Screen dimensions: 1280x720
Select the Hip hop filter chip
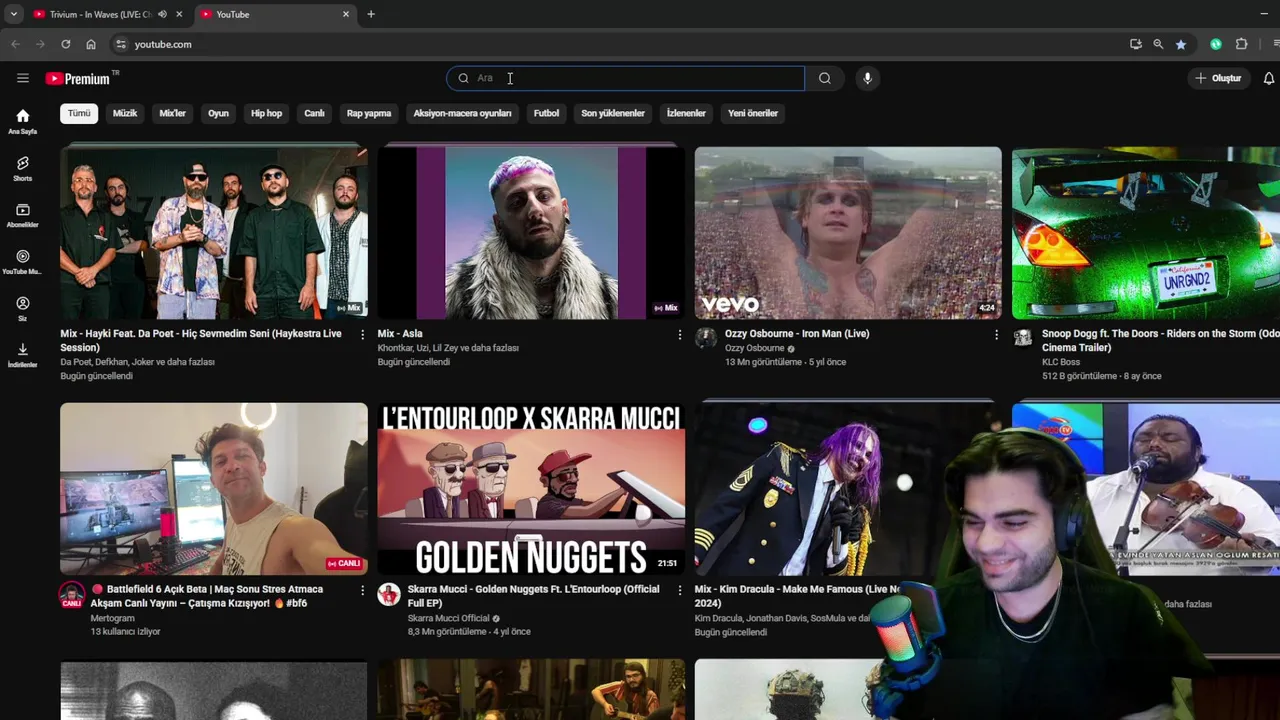(x=266, y=113)
